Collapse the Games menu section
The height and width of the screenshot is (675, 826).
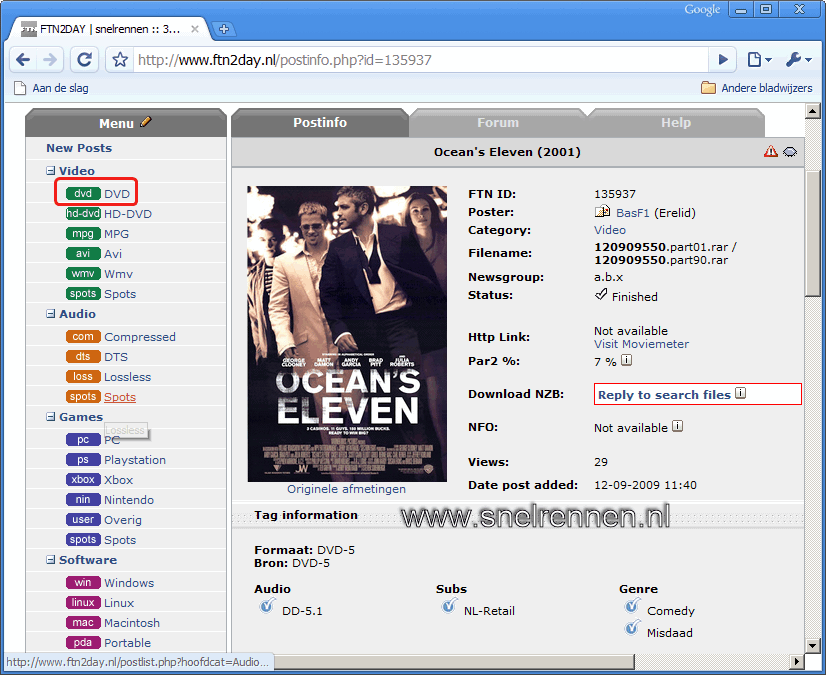tap(51, 417)
